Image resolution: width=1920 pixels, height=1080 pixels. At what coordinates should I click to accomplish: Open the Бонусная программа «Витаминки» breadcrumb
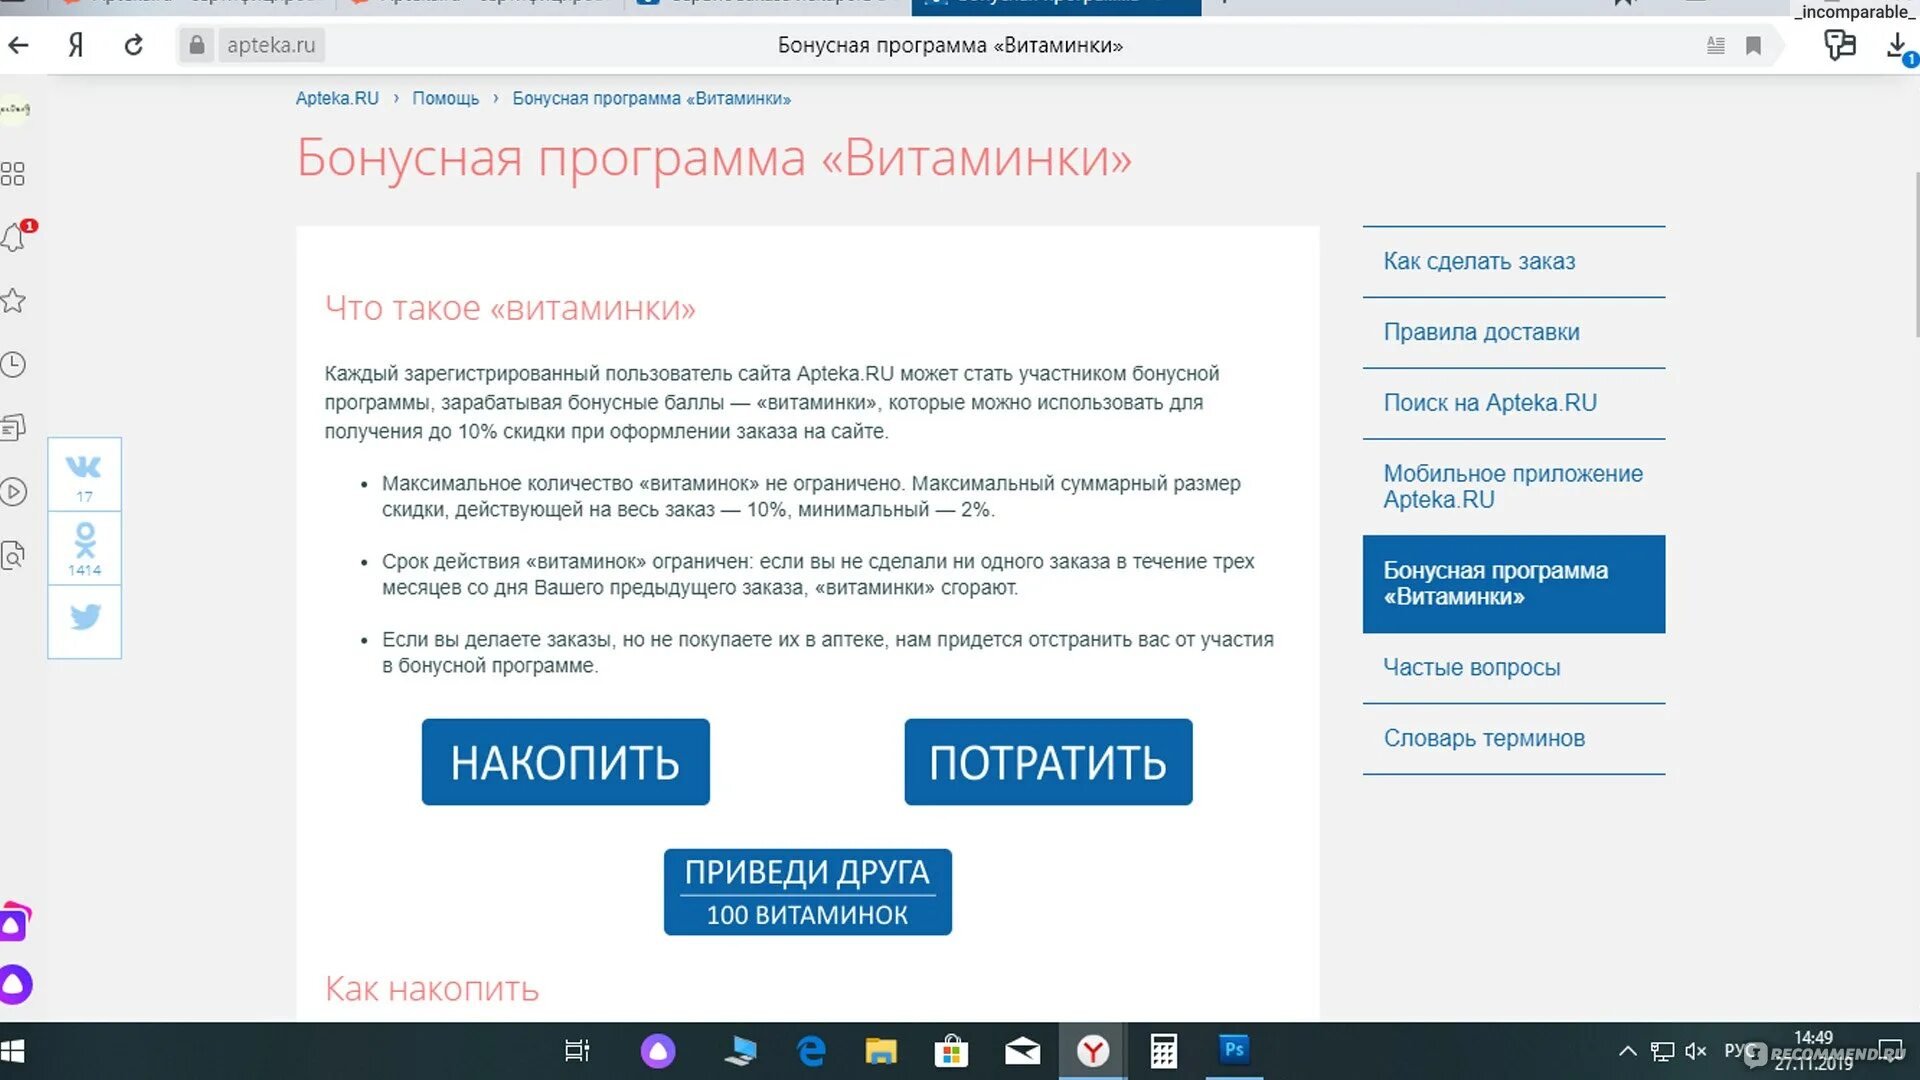[651, 98]
